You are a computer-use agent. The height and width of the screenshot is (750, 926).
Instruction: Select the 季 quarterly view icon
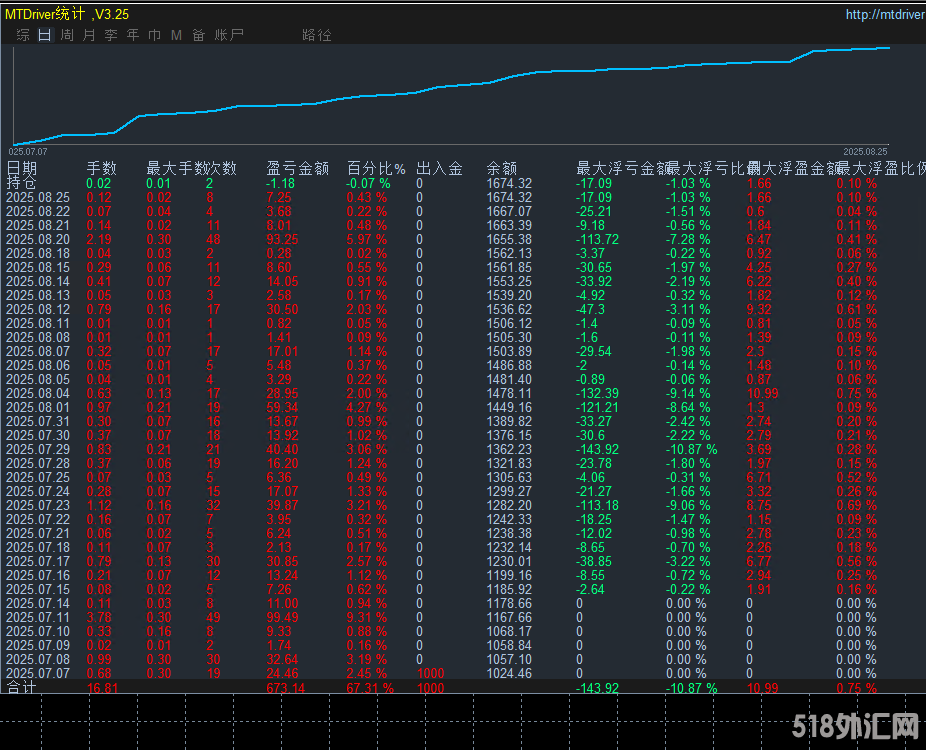[x=112, y=33]
